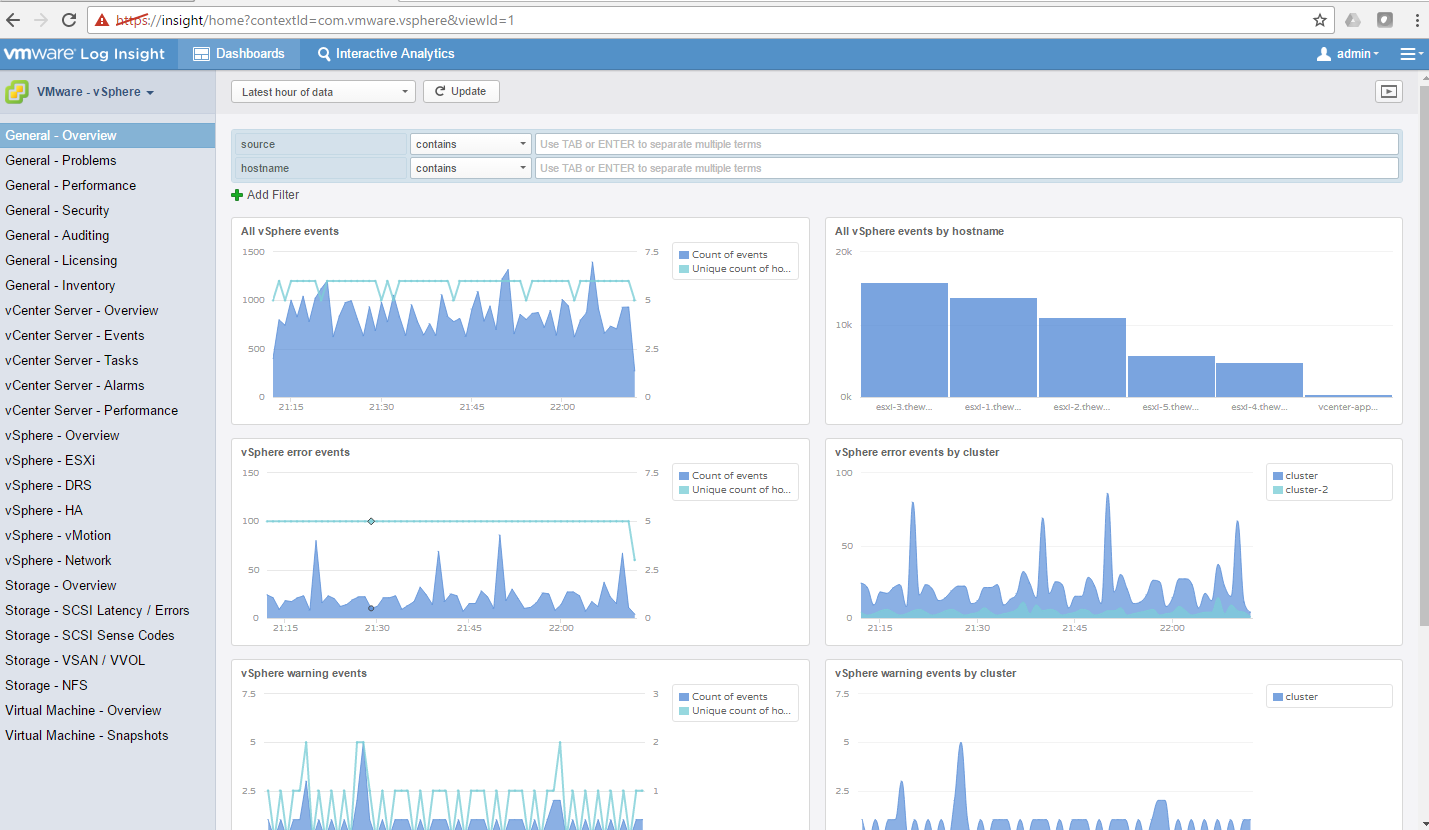Open the Storage - SCSI Sense Codes dashboard

coord(90,635)
